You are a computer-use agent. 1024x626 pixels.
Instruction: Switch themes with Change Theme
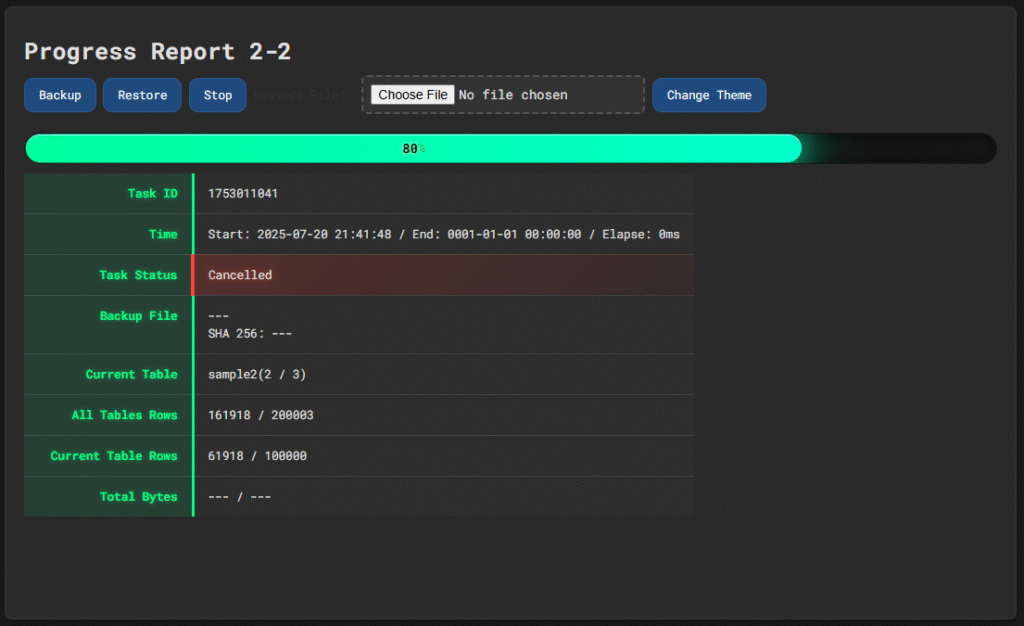[x=709, y=95]
